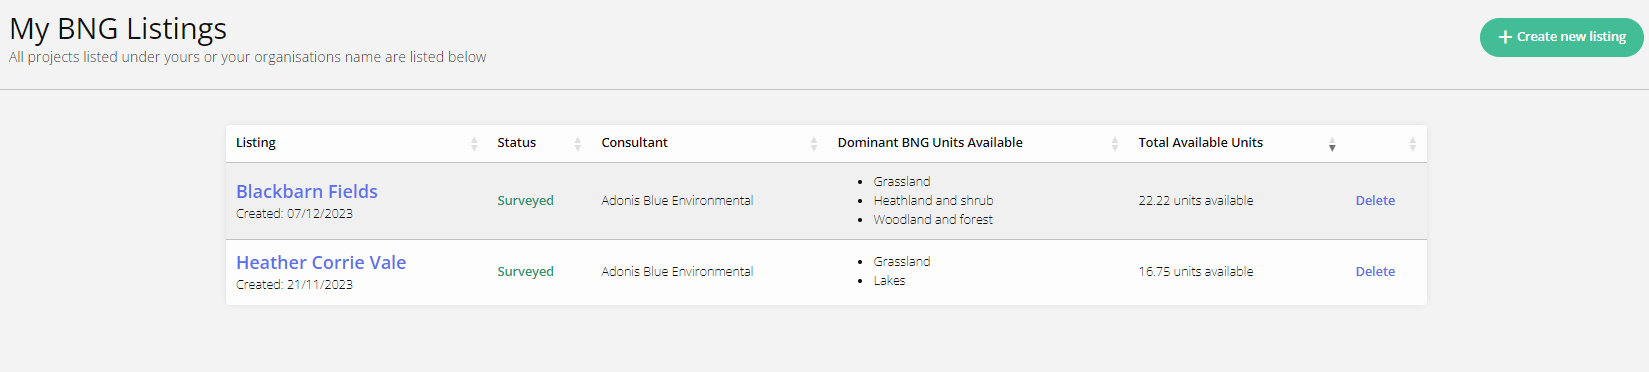The height and width of the screenshot is (372, 1649).
Task: Open the Heather Corrie Vale listing
Action: coord(321,262)
